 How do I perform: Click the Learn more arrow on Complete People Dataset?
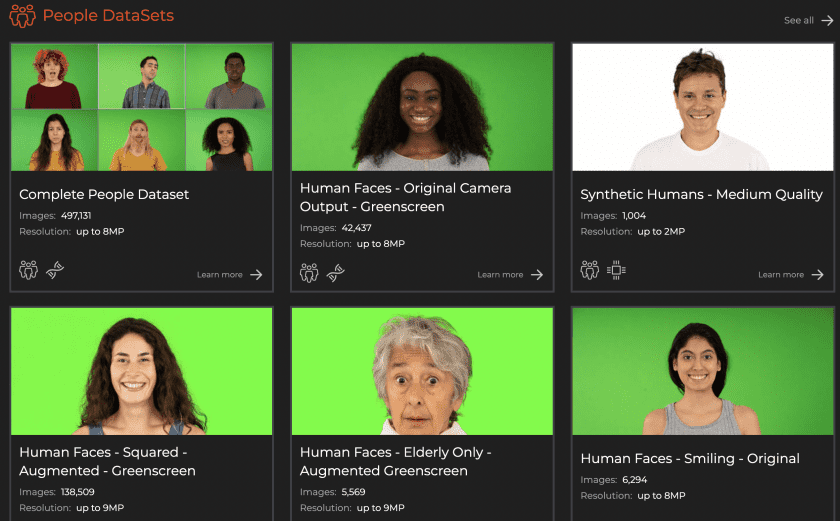pos(257,275)
